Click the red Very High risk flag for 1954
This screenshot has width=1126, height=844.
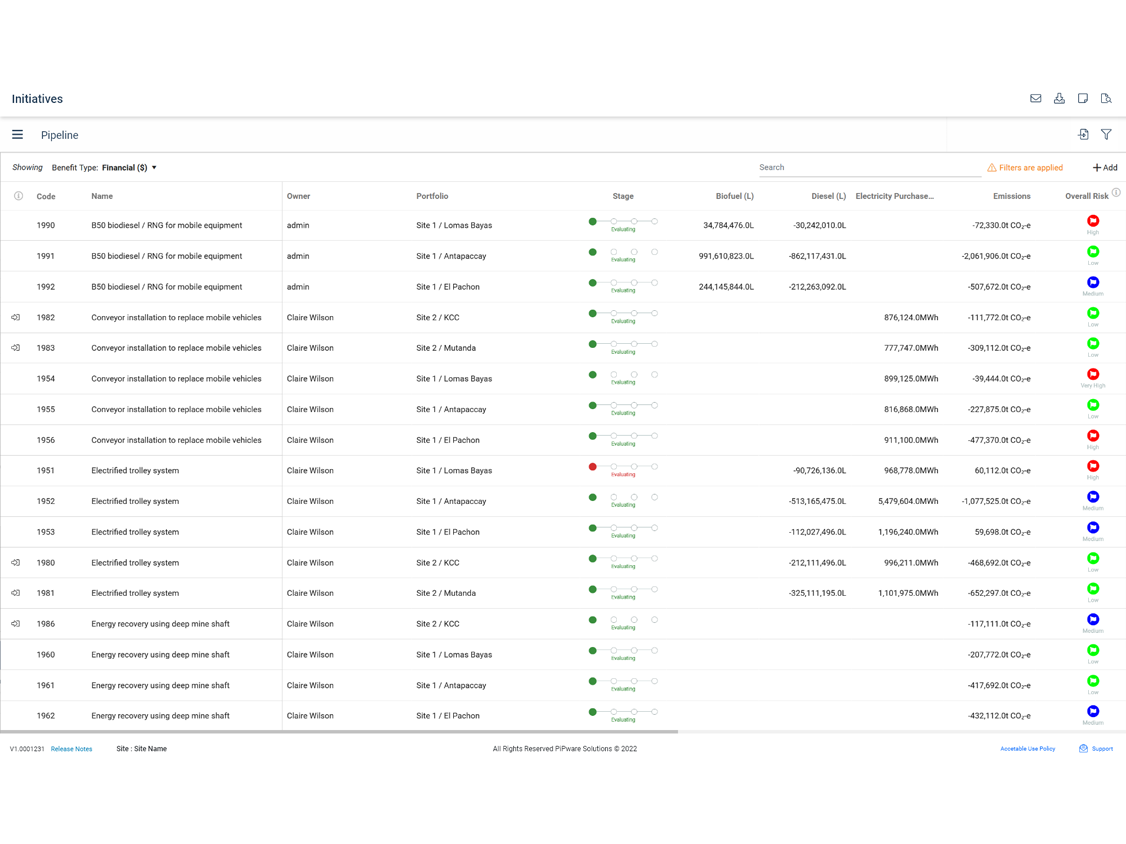click(x=1093, y=375)
